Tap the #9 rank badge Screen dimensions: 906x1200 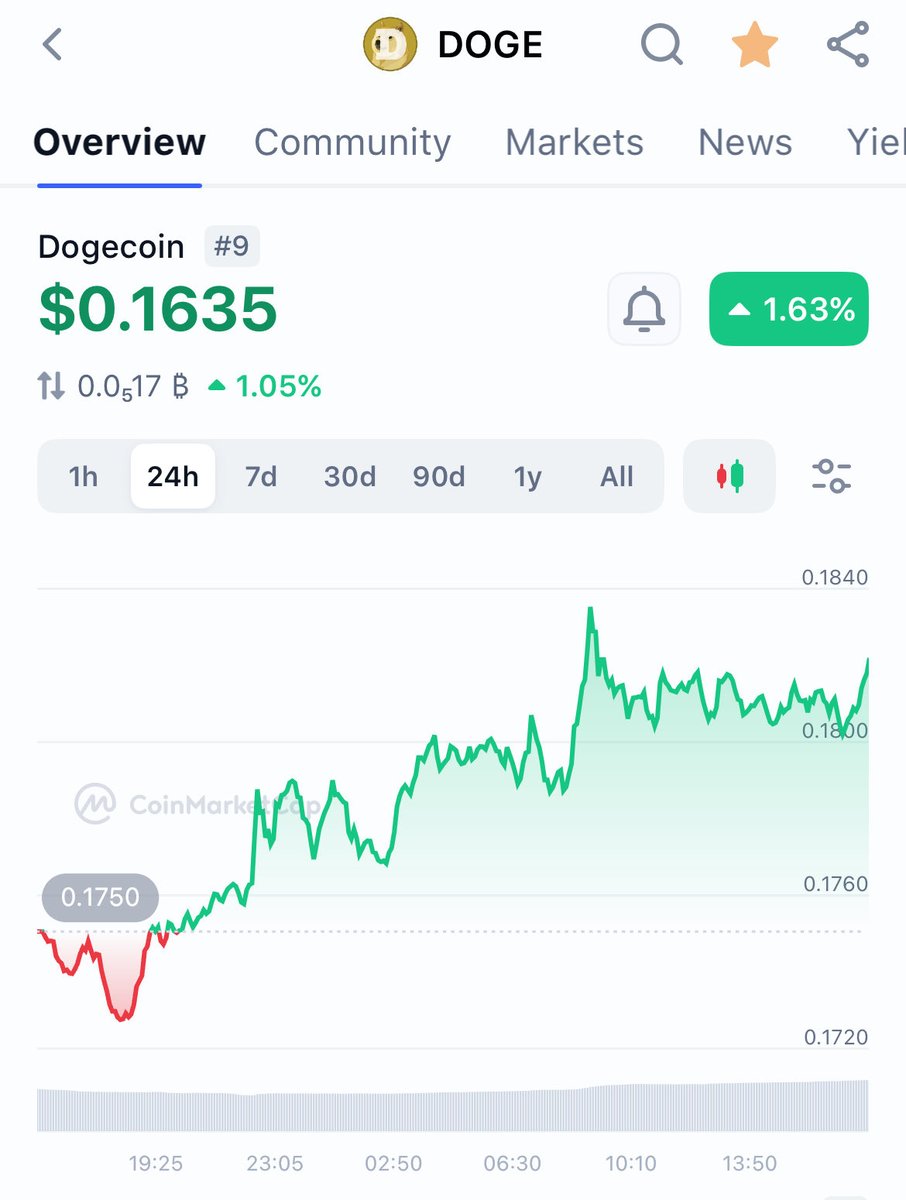pos(232,246)
